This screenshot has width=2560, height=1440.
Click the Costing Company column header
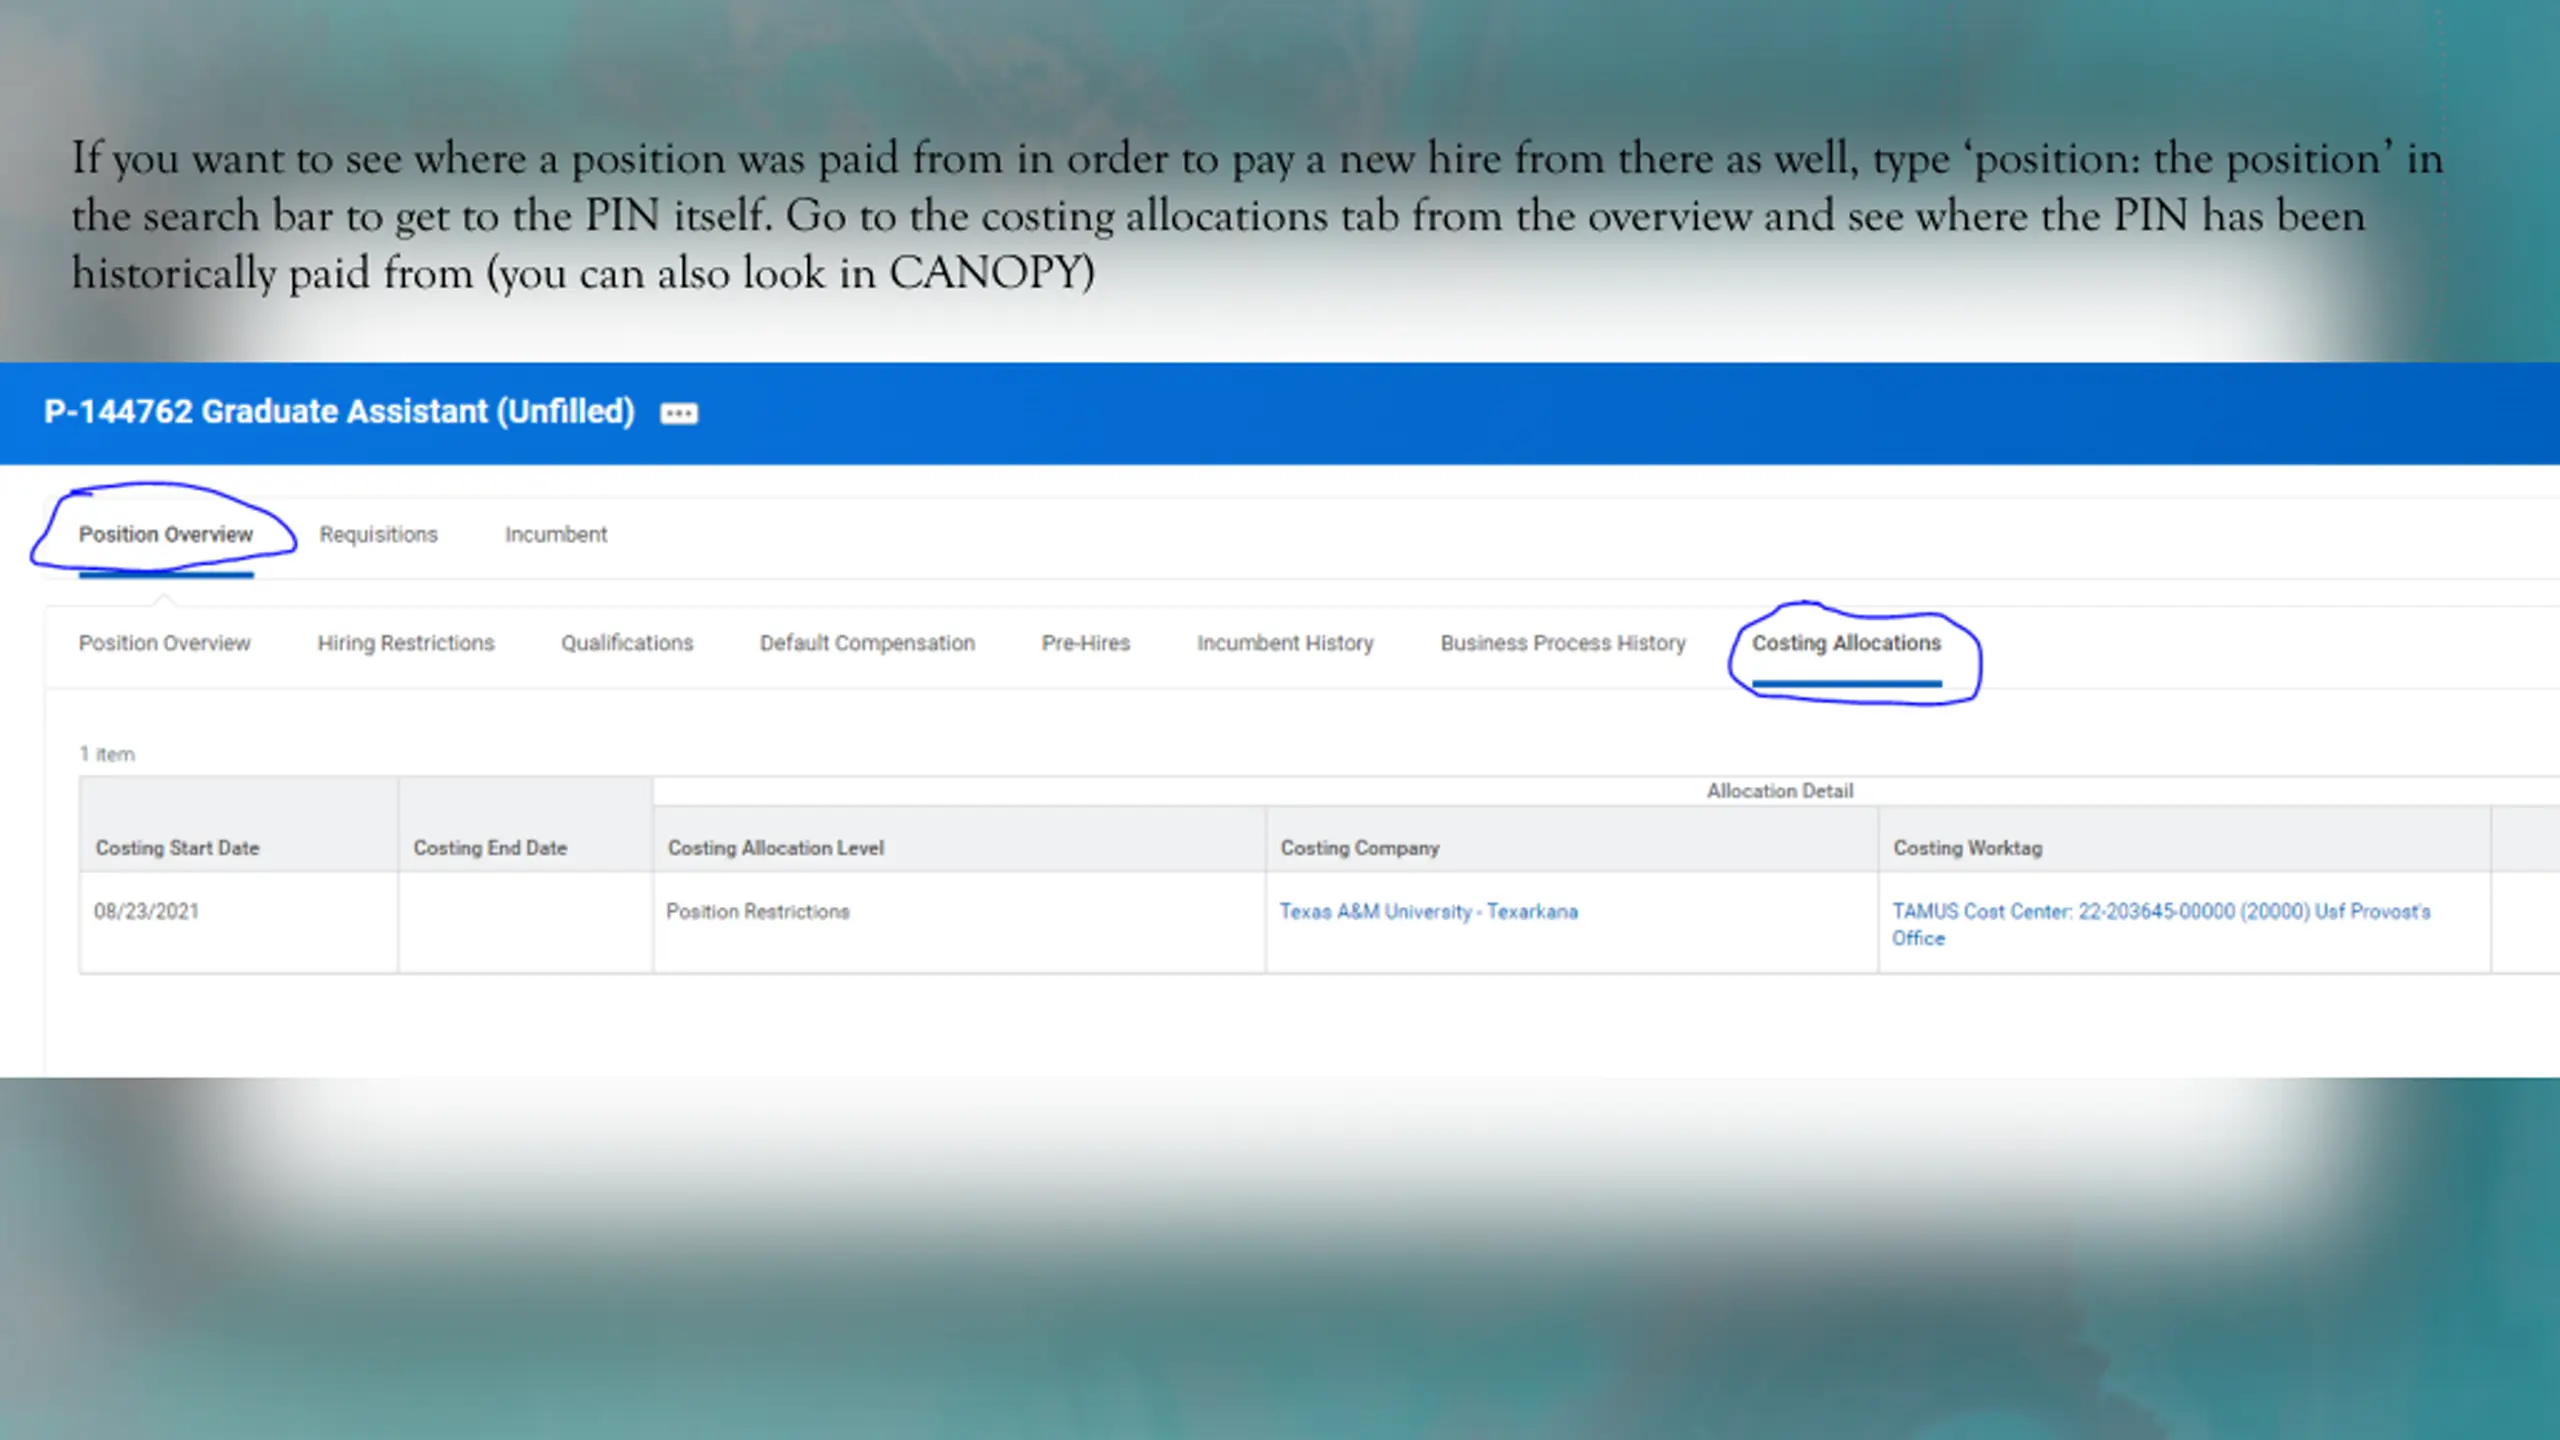[1360, 848]
